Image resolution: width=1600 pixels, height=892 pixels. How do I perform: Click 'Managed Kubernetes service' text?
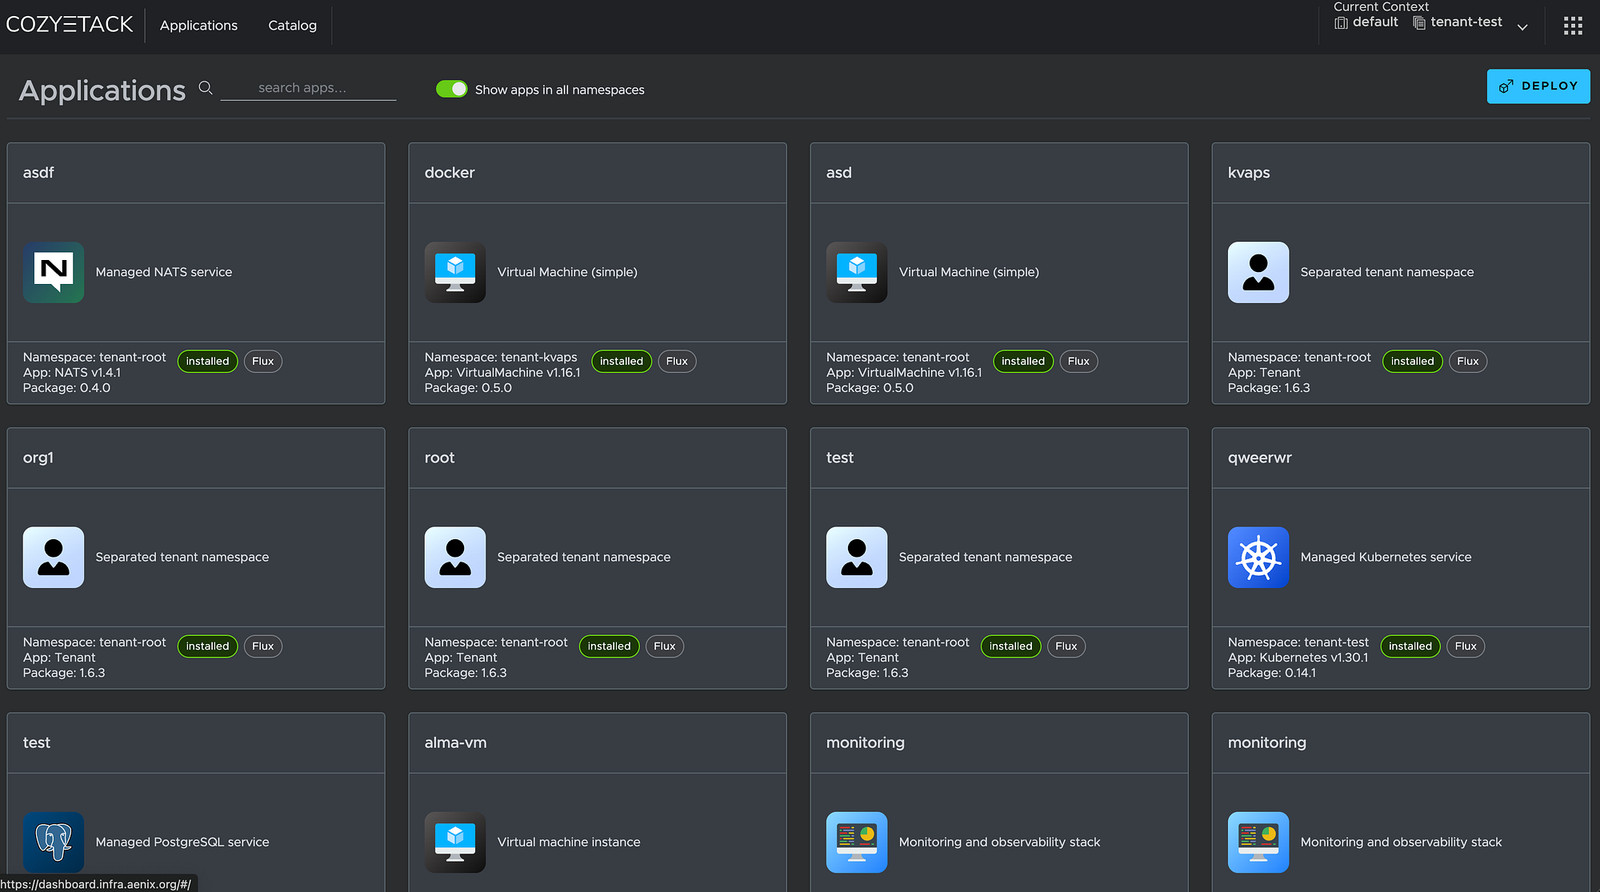point(1386,557)
